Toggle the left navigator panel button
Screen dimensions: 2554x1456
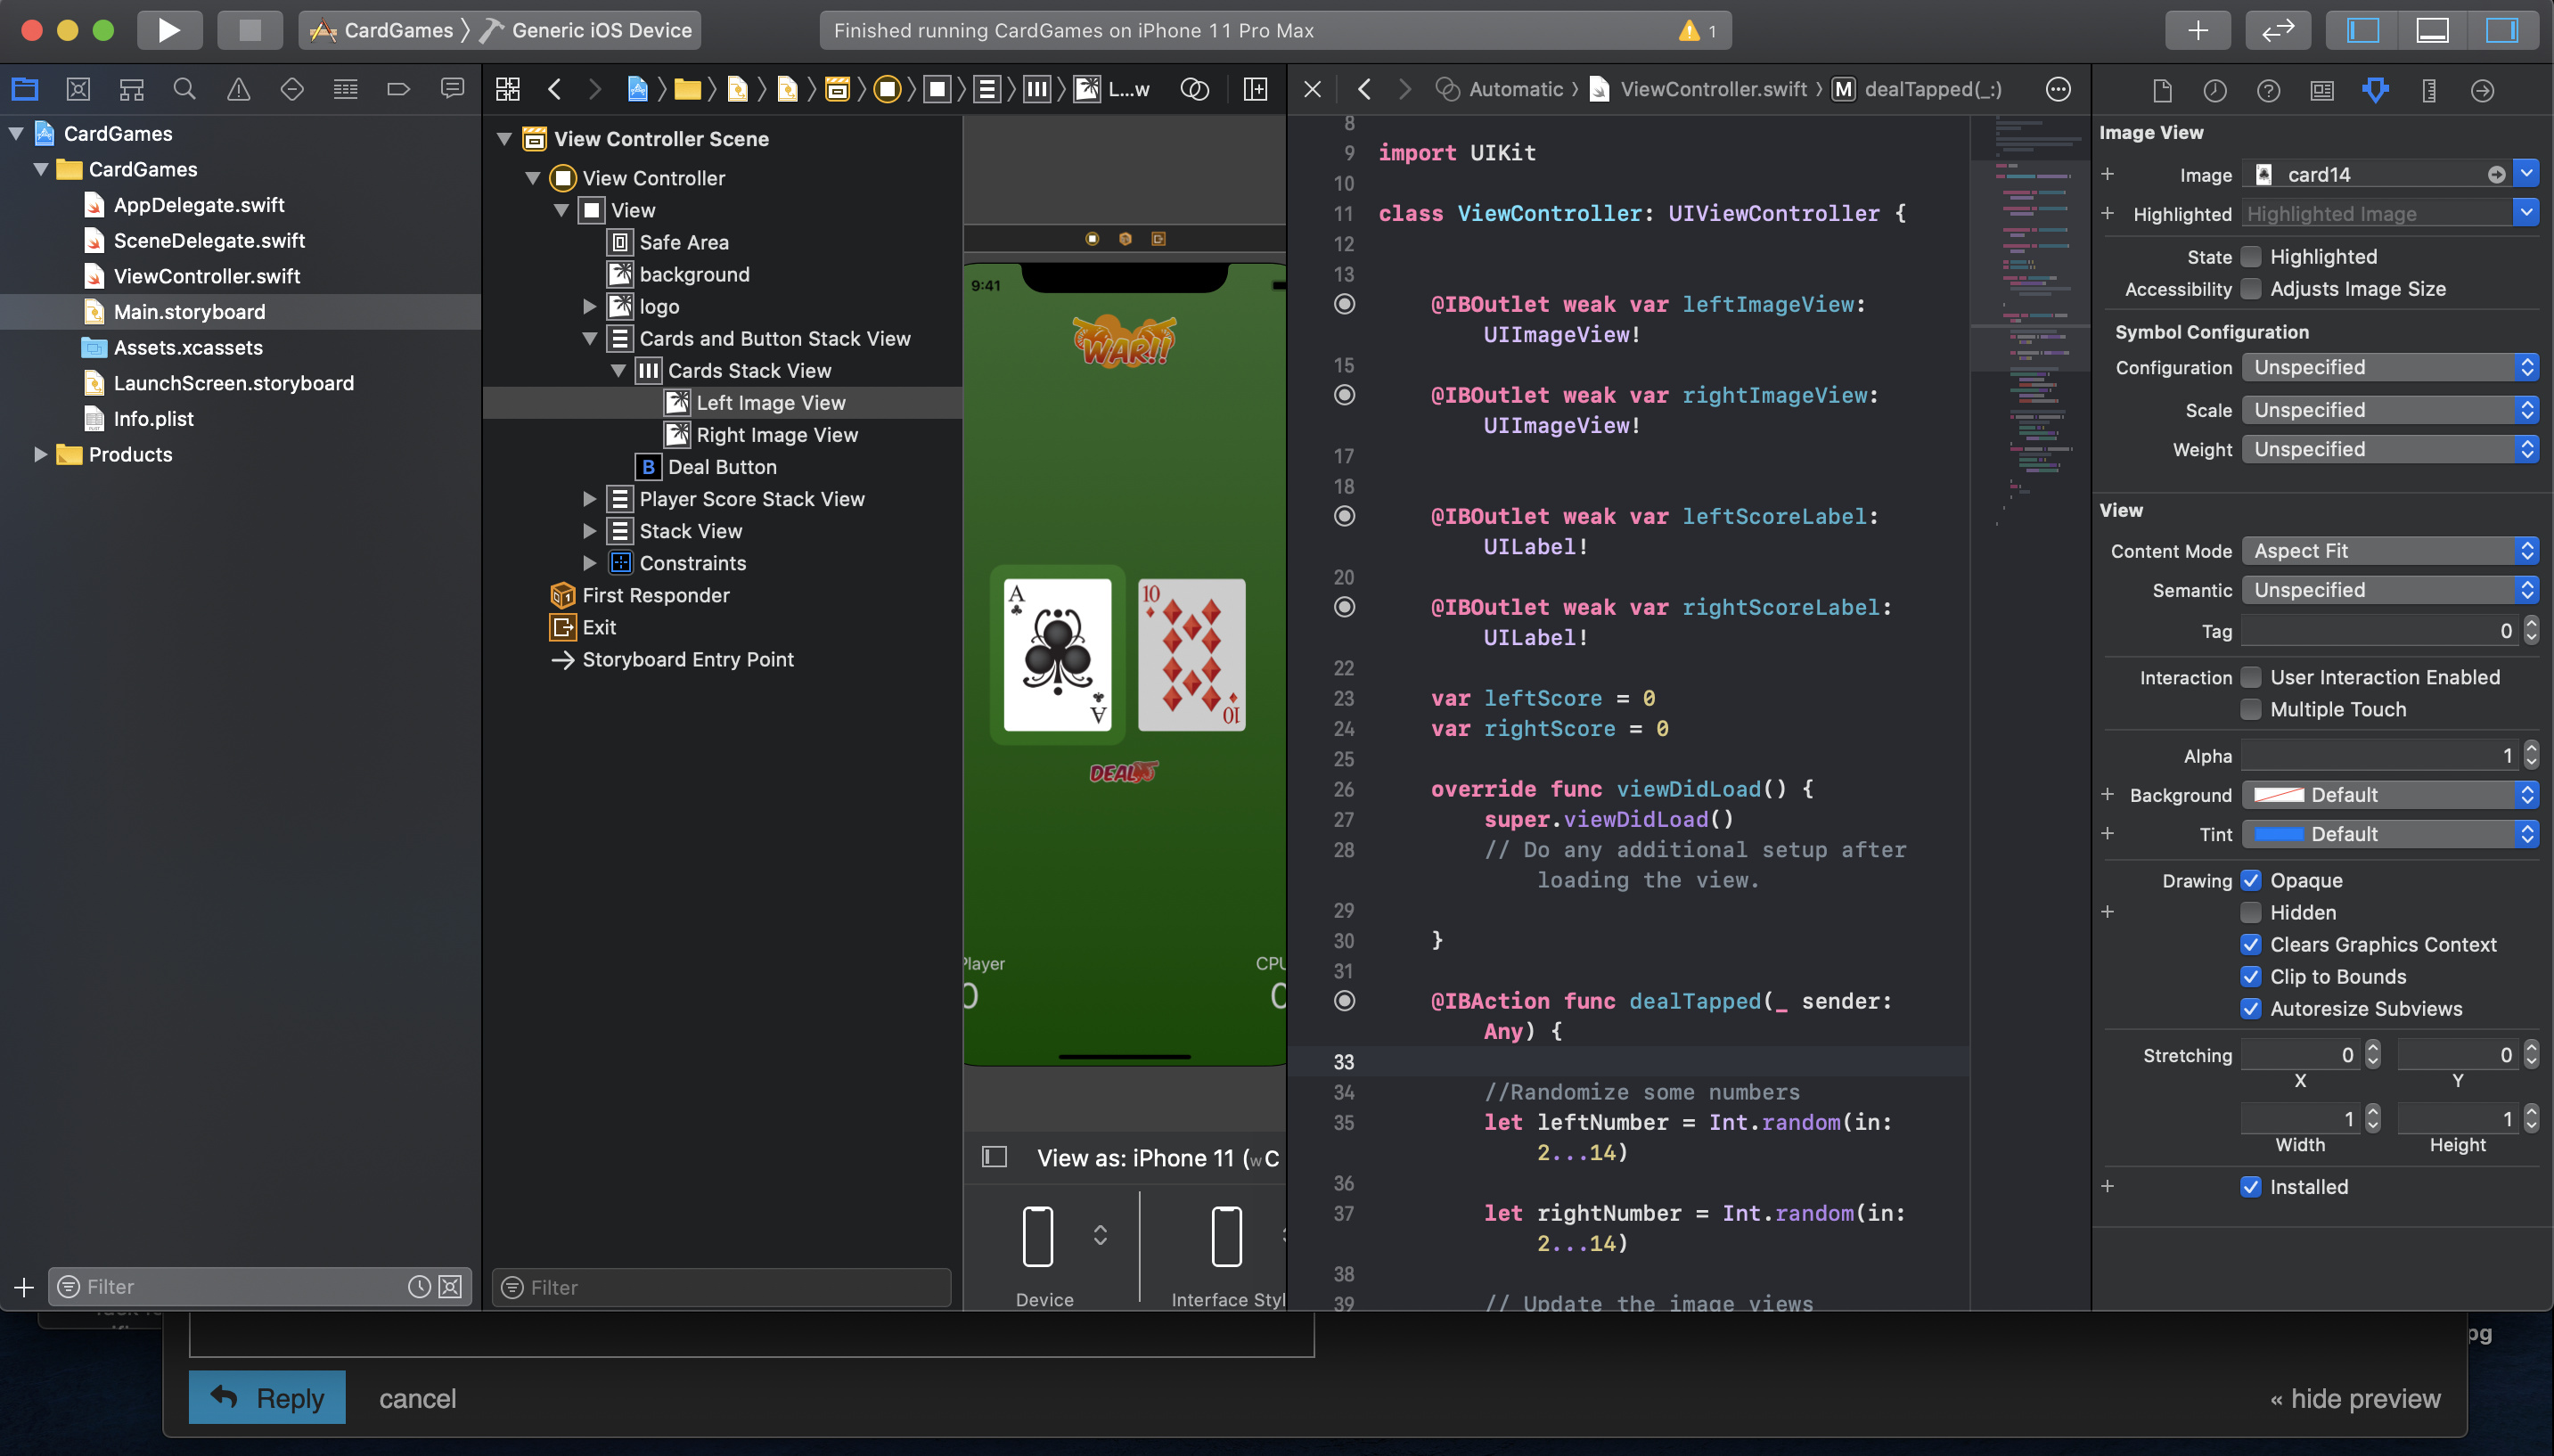tap(2362, 30)
